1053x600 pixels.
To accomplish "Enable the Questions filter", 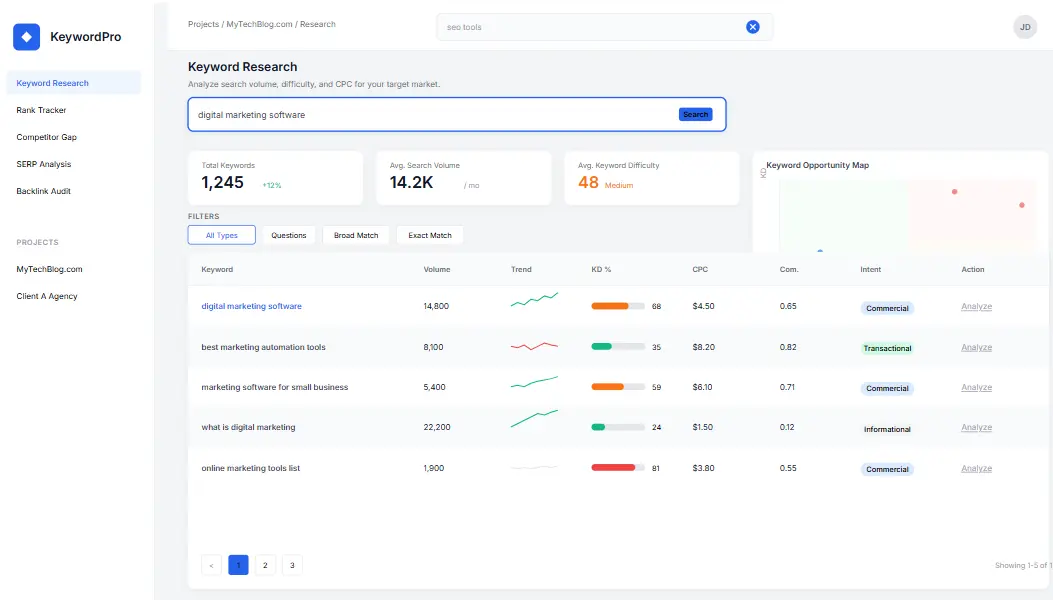I will click(289, 234).
